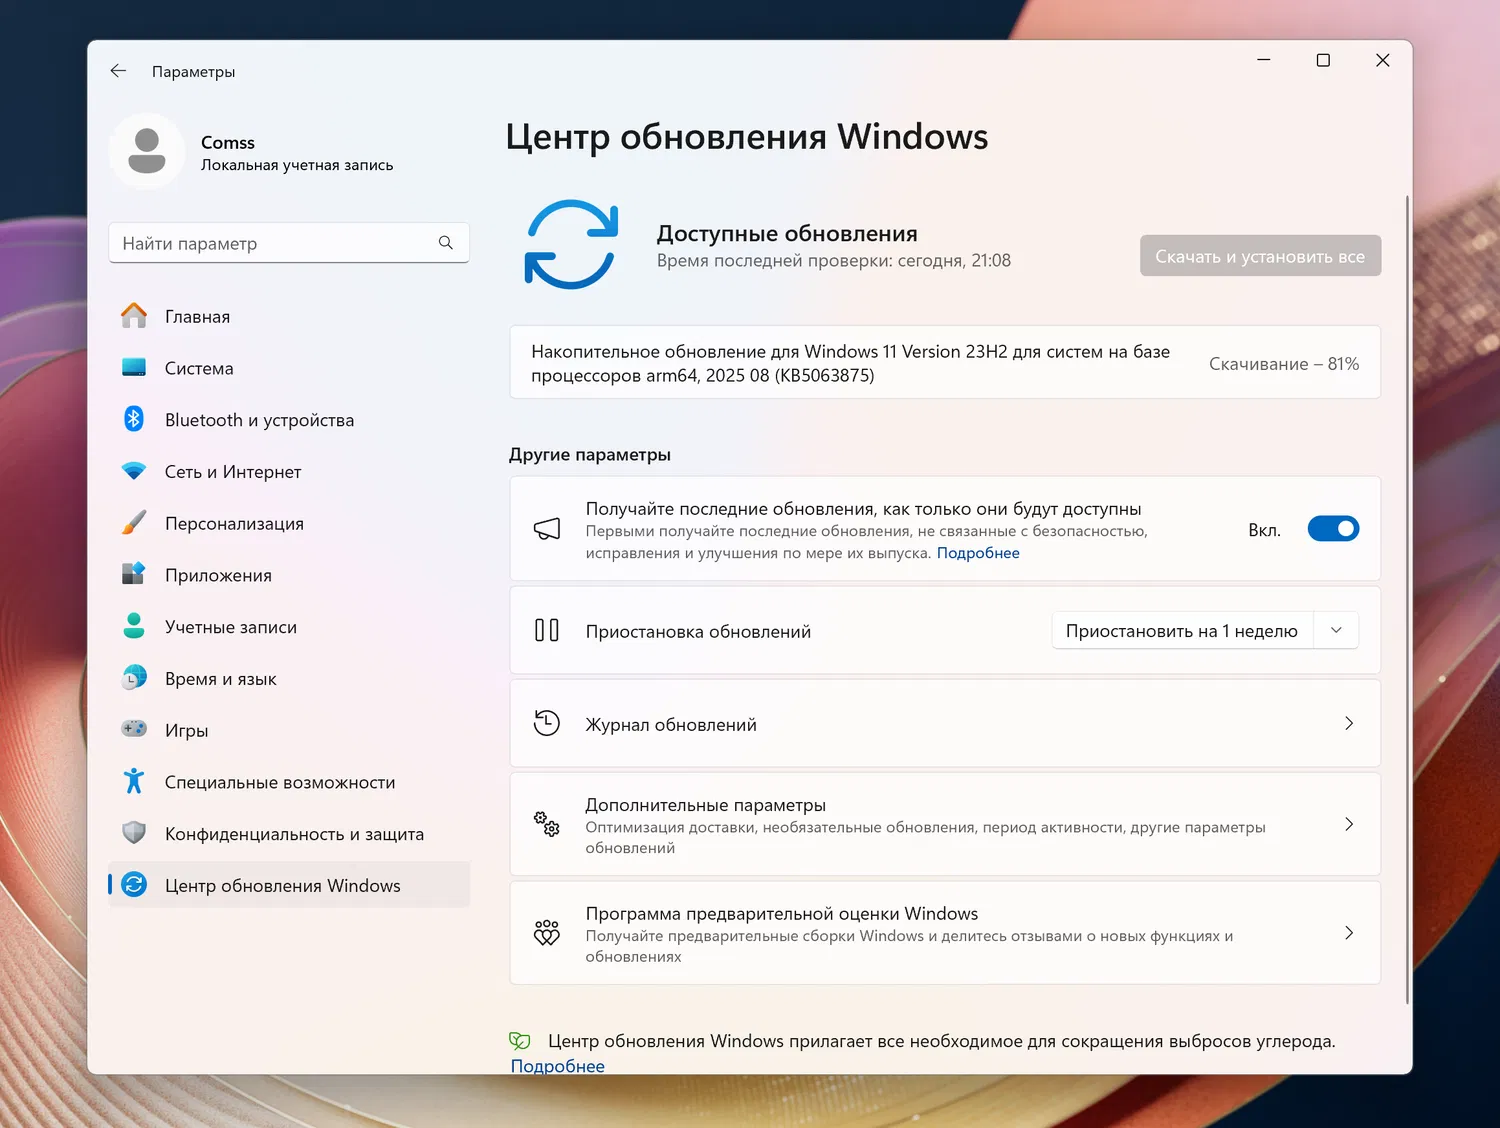
Task: Click the shield icon for Конфиденциальность и защита
Action: point(134,833)
